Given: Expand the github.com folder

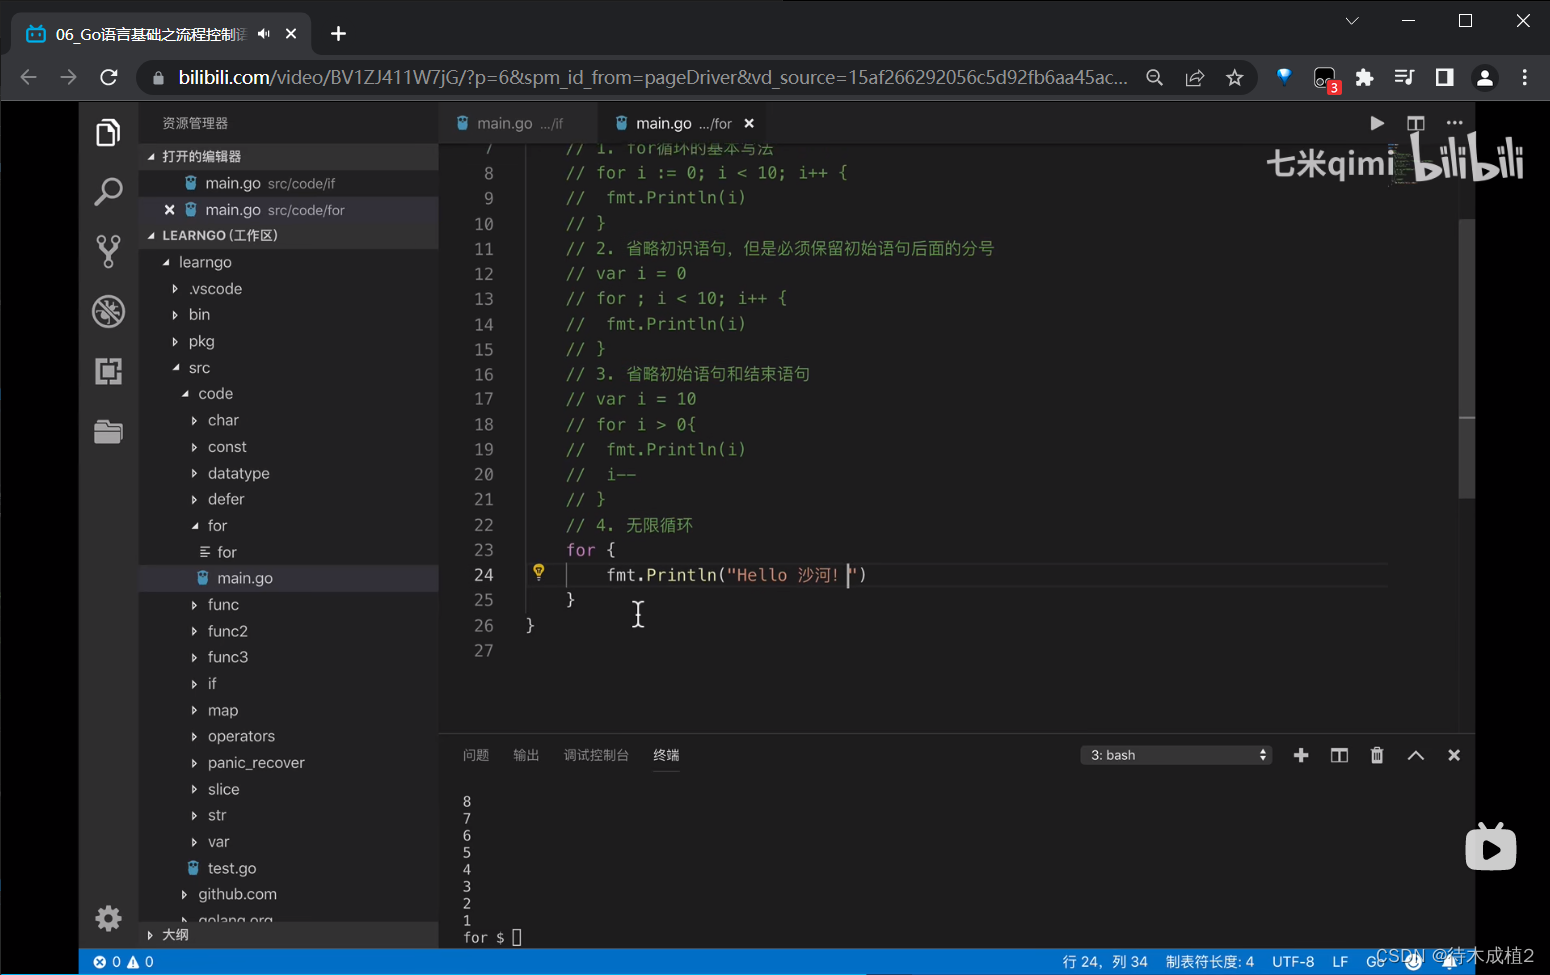Looking at the screenshot, I should (185, 894).
